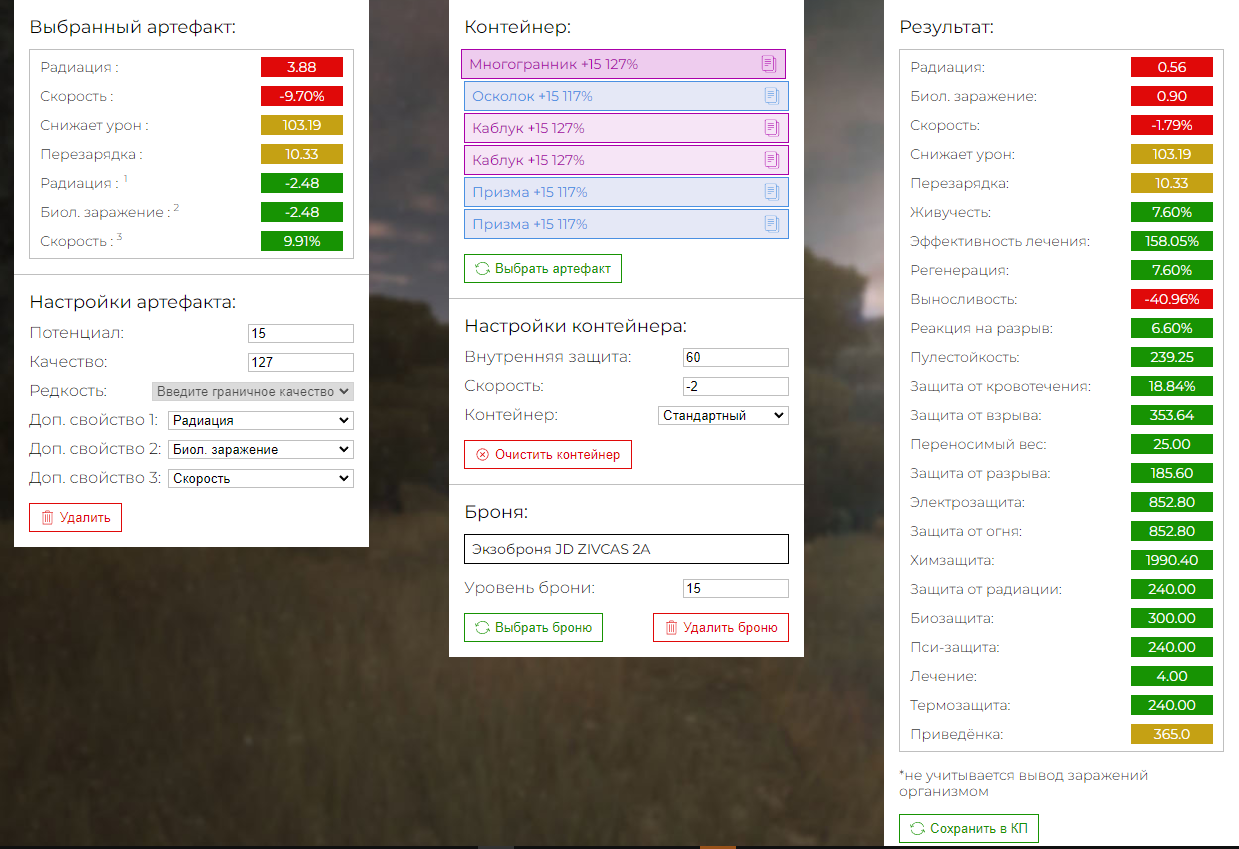
Task: Click the Удалить броню button
Action: click(x=721, y=627)
